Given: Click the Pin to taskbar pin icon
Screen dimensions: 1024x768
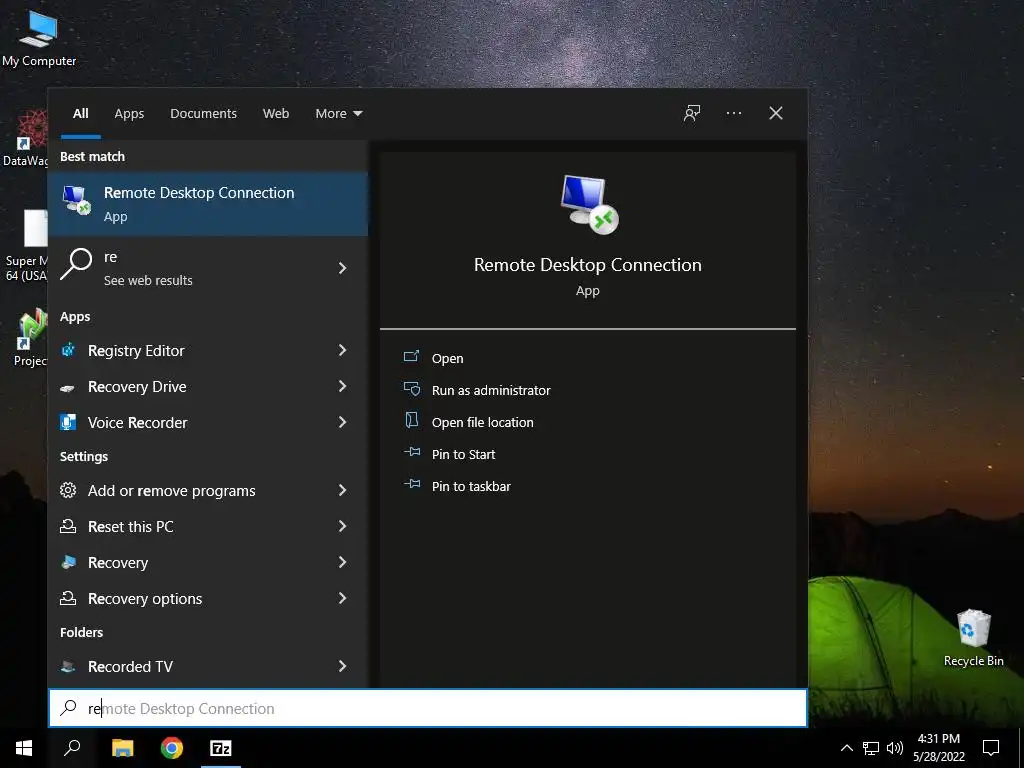Looking at the screenshot, I should pos(411,485).
